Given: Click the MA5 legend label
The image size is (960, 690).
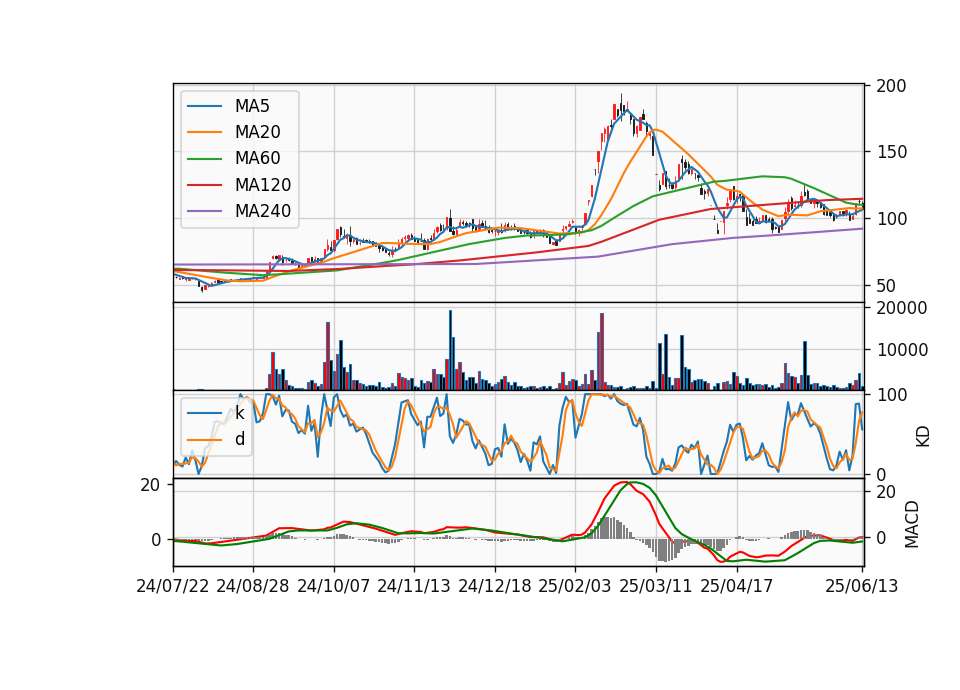Looking at the screenshot, I should click(252, 106).
